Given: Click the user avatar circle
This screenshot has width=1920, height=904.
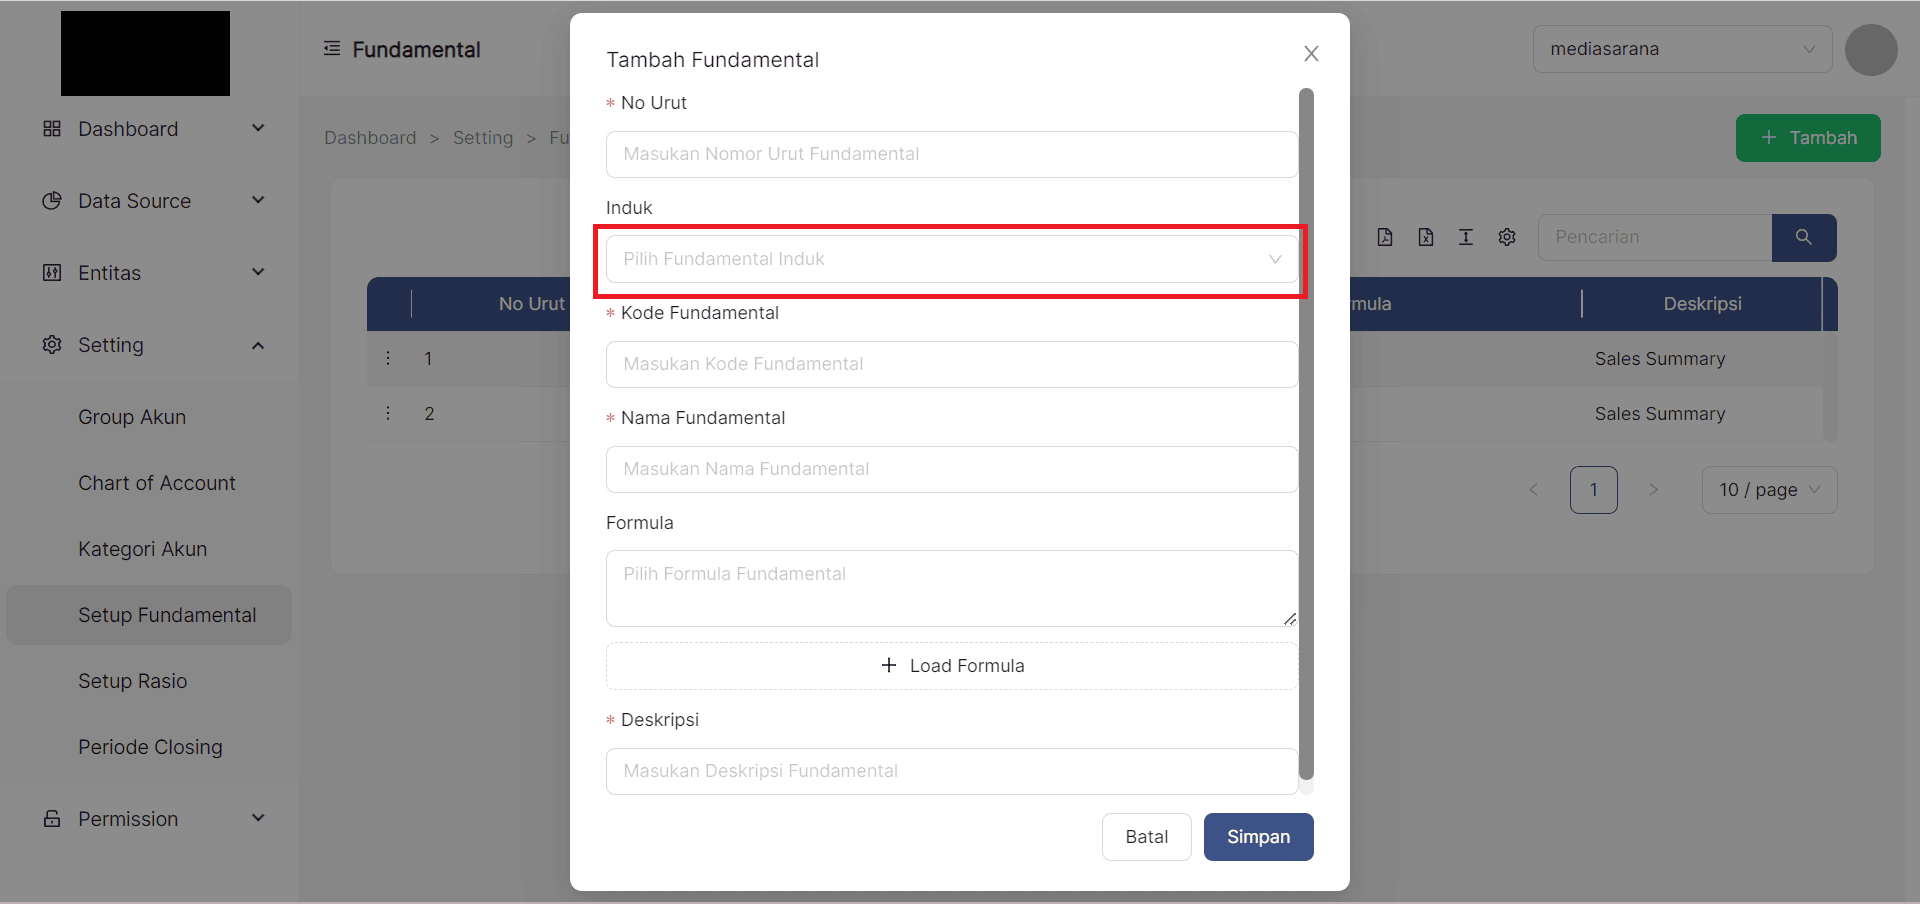Looking at the screenshot, I should (x=1870, y=50).
